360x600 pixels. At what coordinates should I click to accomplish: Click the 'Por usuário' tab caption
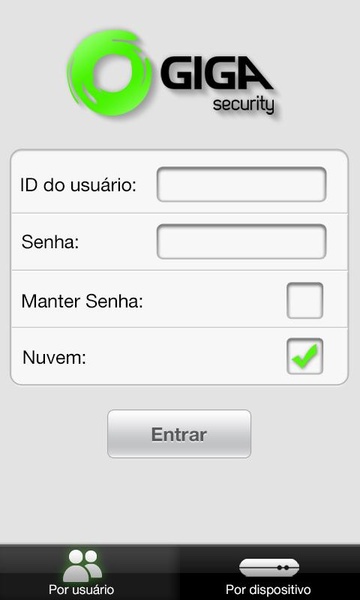(x=81, y=589)
